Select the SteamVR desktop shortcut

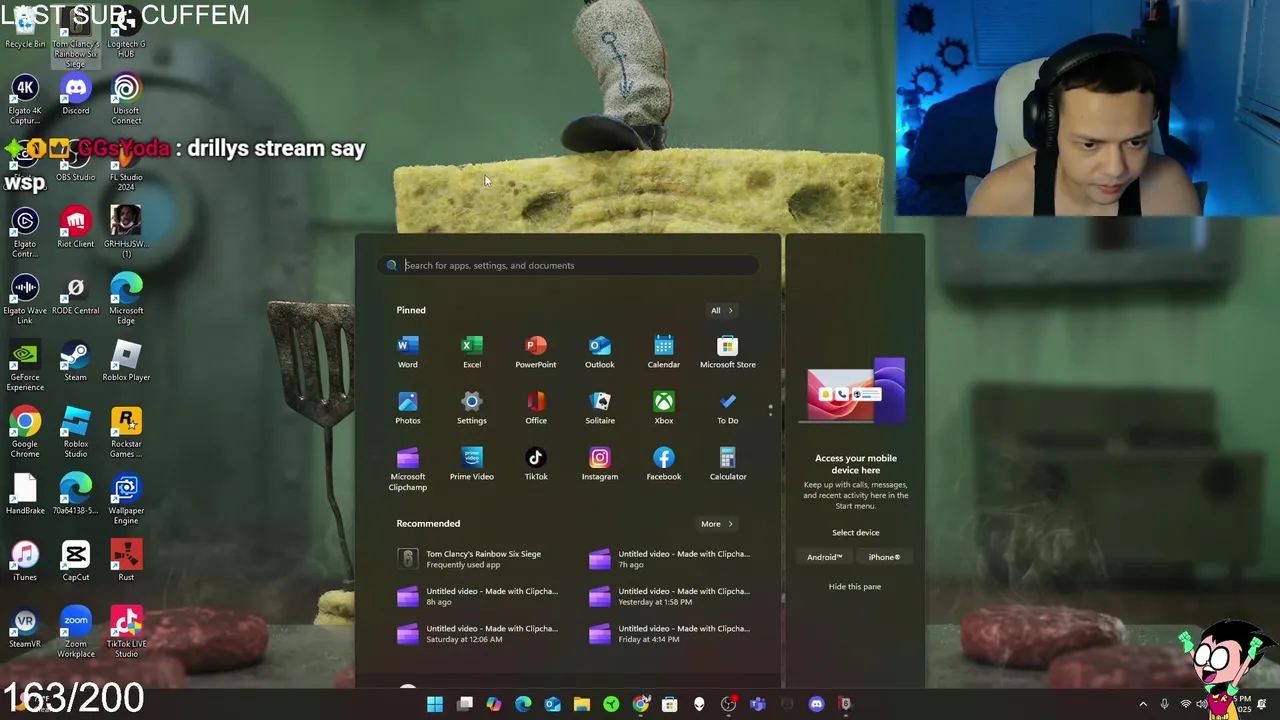pos(25,628)
